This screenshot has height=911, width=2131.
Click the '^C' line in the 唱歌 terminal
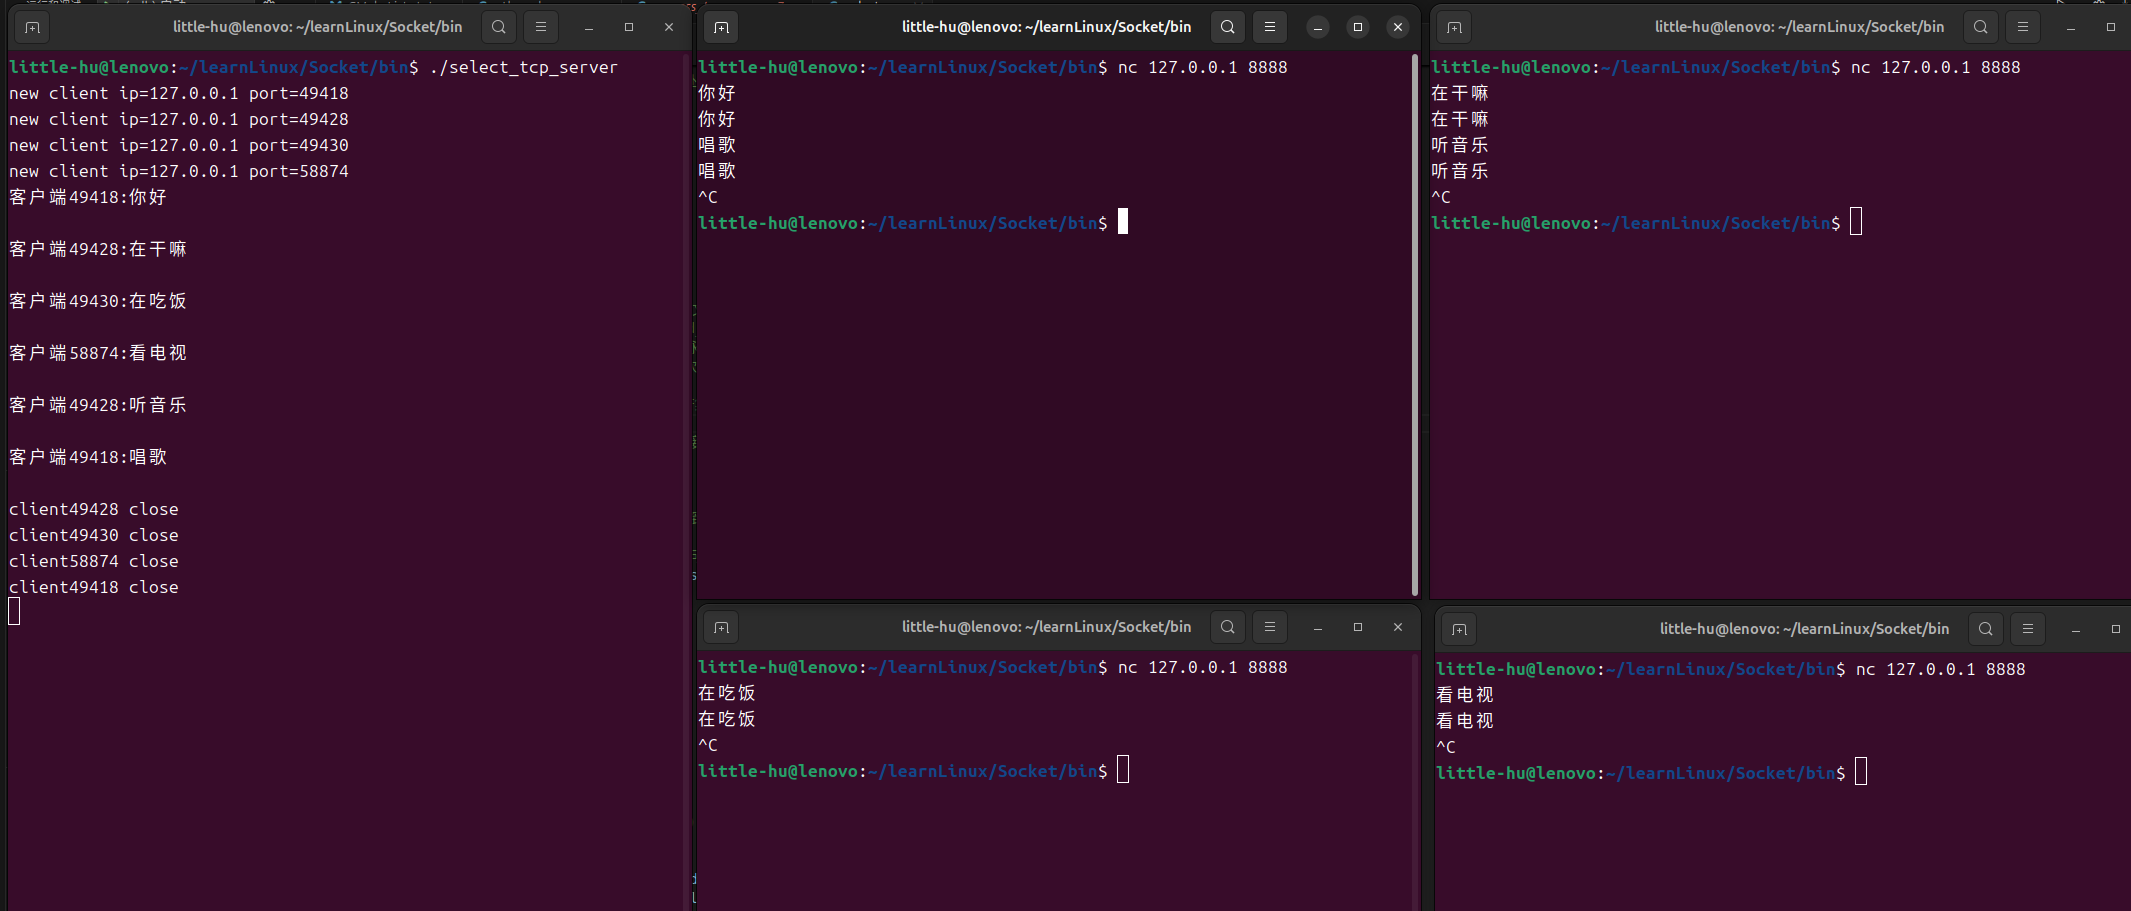pos(708,197)
